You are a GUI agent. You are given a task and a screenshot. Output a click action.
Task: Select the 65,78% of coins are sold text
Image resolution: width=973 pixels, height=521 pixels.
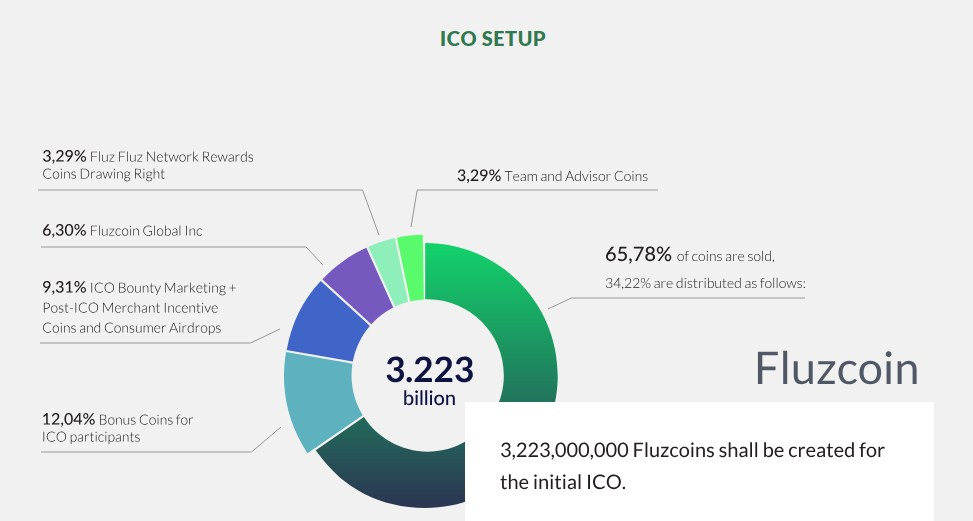click(690, 255)
